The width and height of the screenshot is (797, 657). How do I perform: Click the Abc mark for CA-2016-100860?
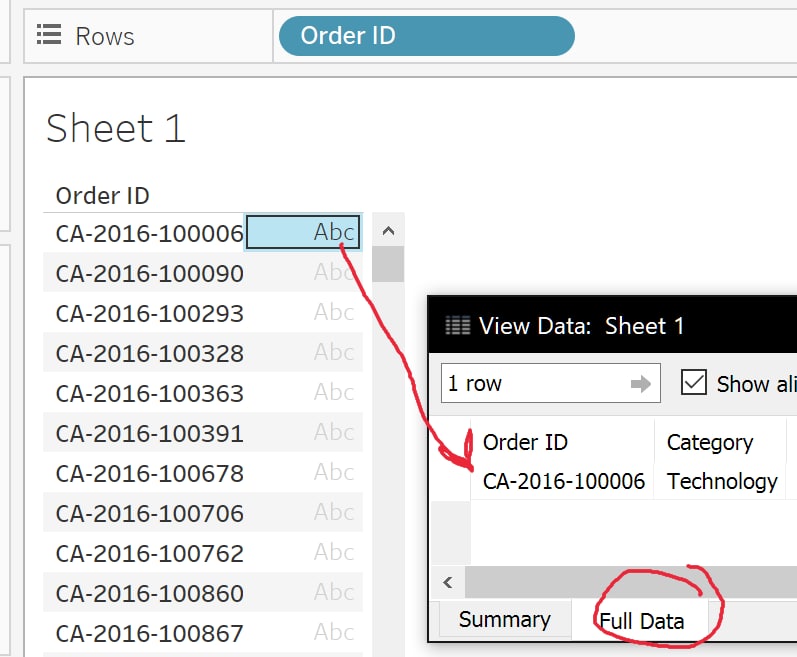coord(333,592)
